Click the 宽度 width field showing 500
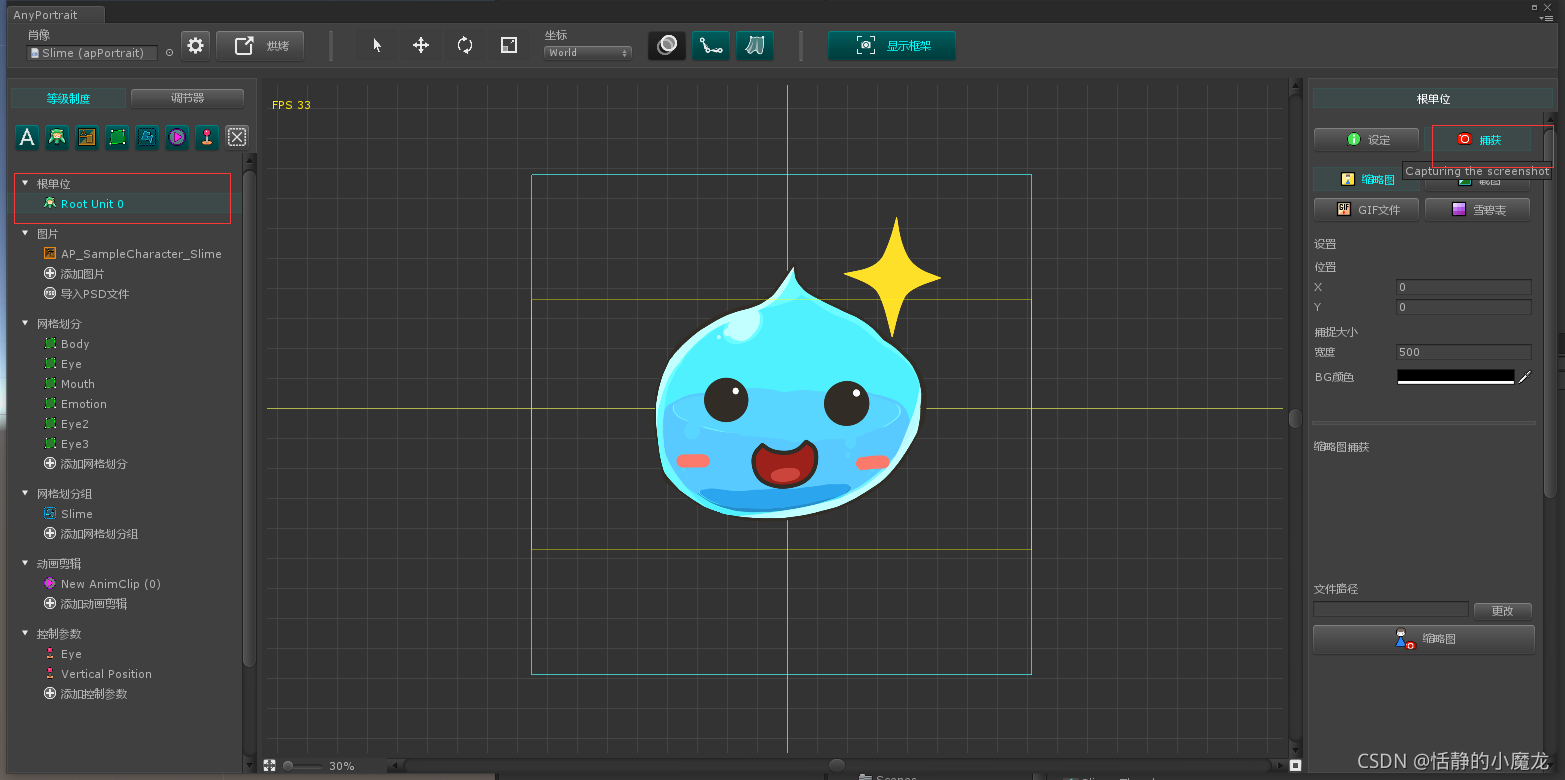 coord(1464,352)
